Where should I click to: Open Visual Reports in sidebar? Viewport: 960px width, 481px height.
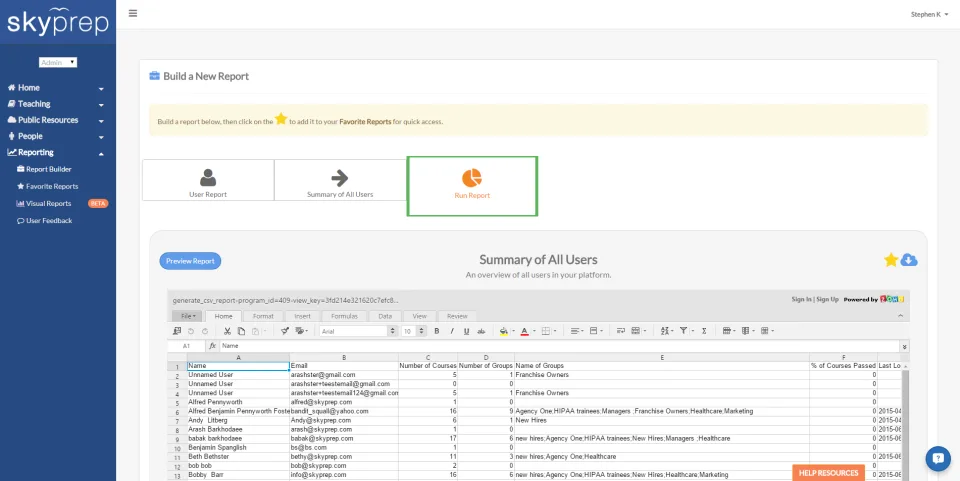(43, 204)
